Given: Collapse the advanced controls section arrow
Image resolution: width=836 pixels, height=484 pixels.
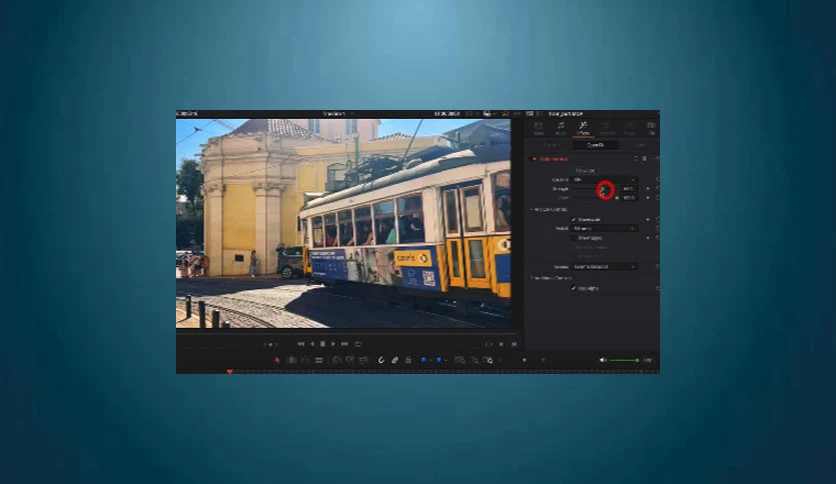Looking at the screenshot, I should (x=532, y=209).
